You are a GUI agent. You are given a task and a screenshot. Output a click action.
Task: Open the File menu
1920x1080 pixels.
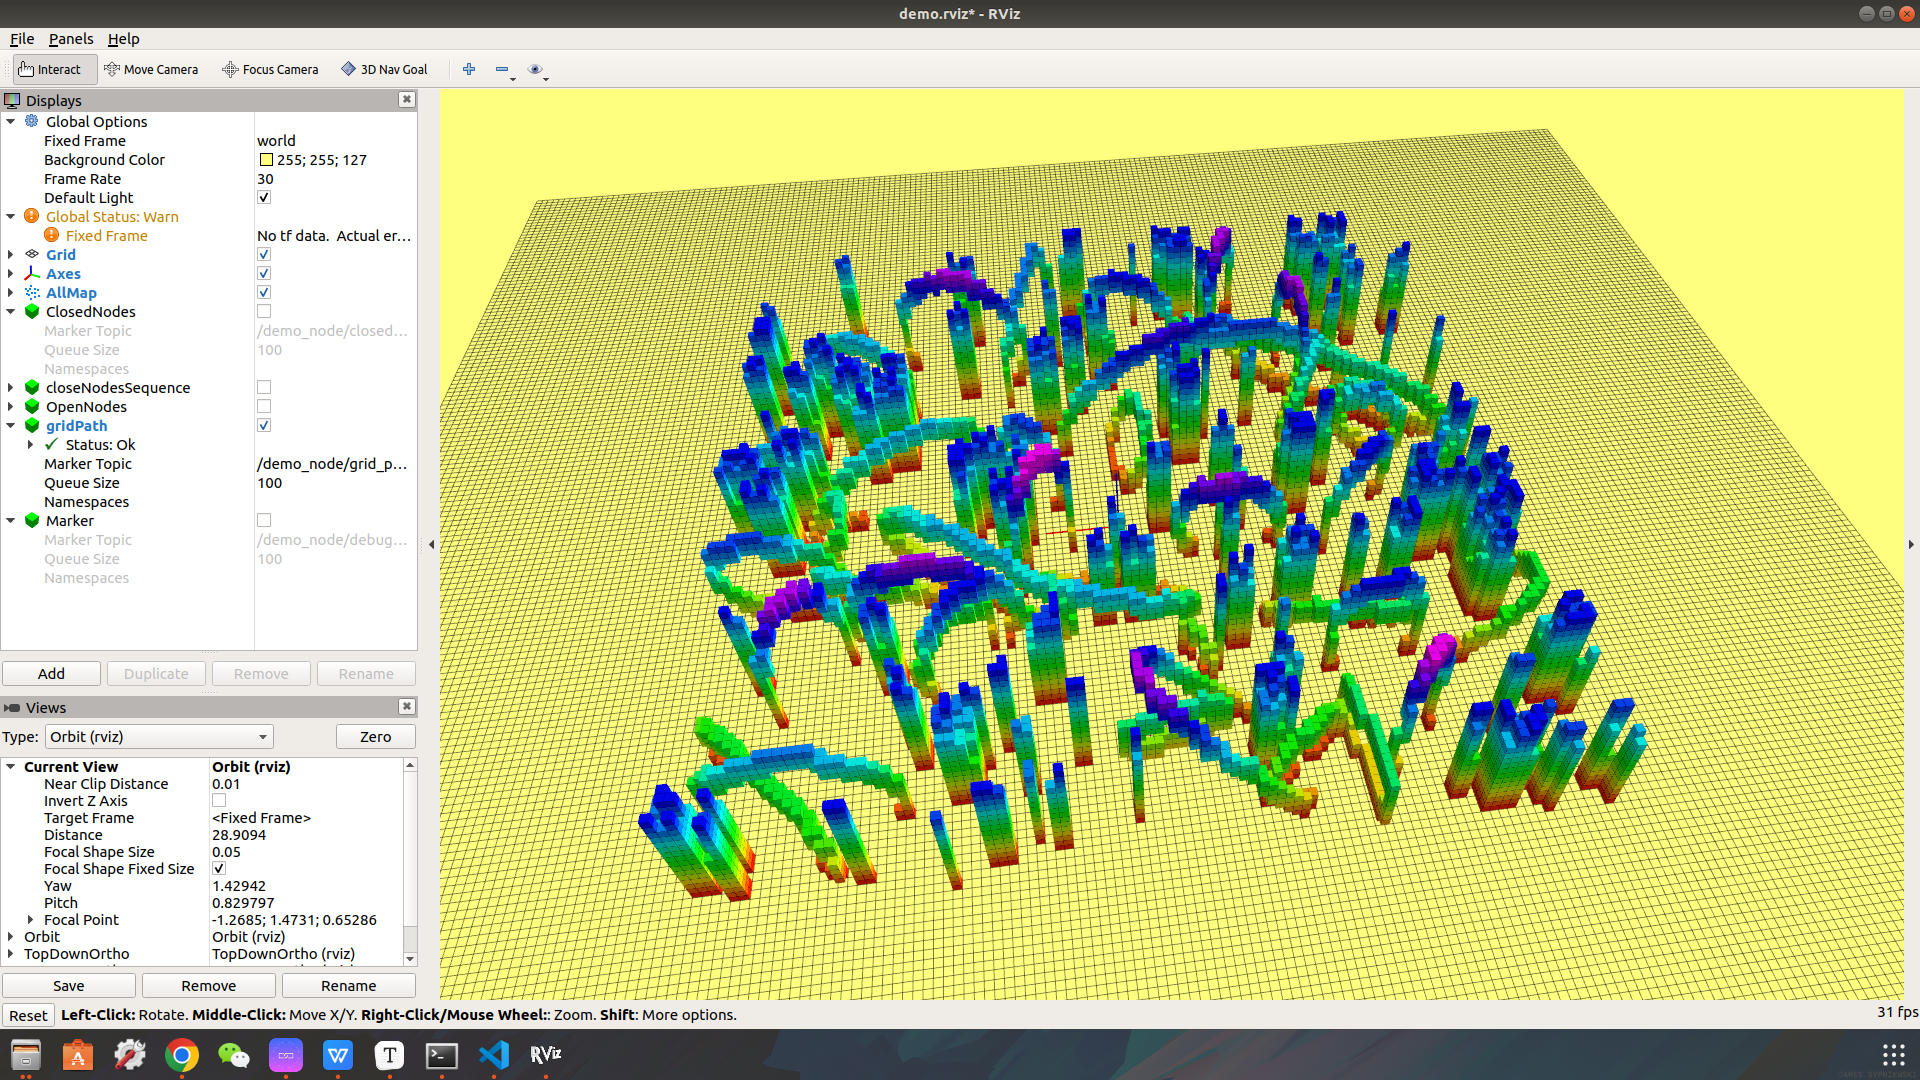click(x=22, y=39)
